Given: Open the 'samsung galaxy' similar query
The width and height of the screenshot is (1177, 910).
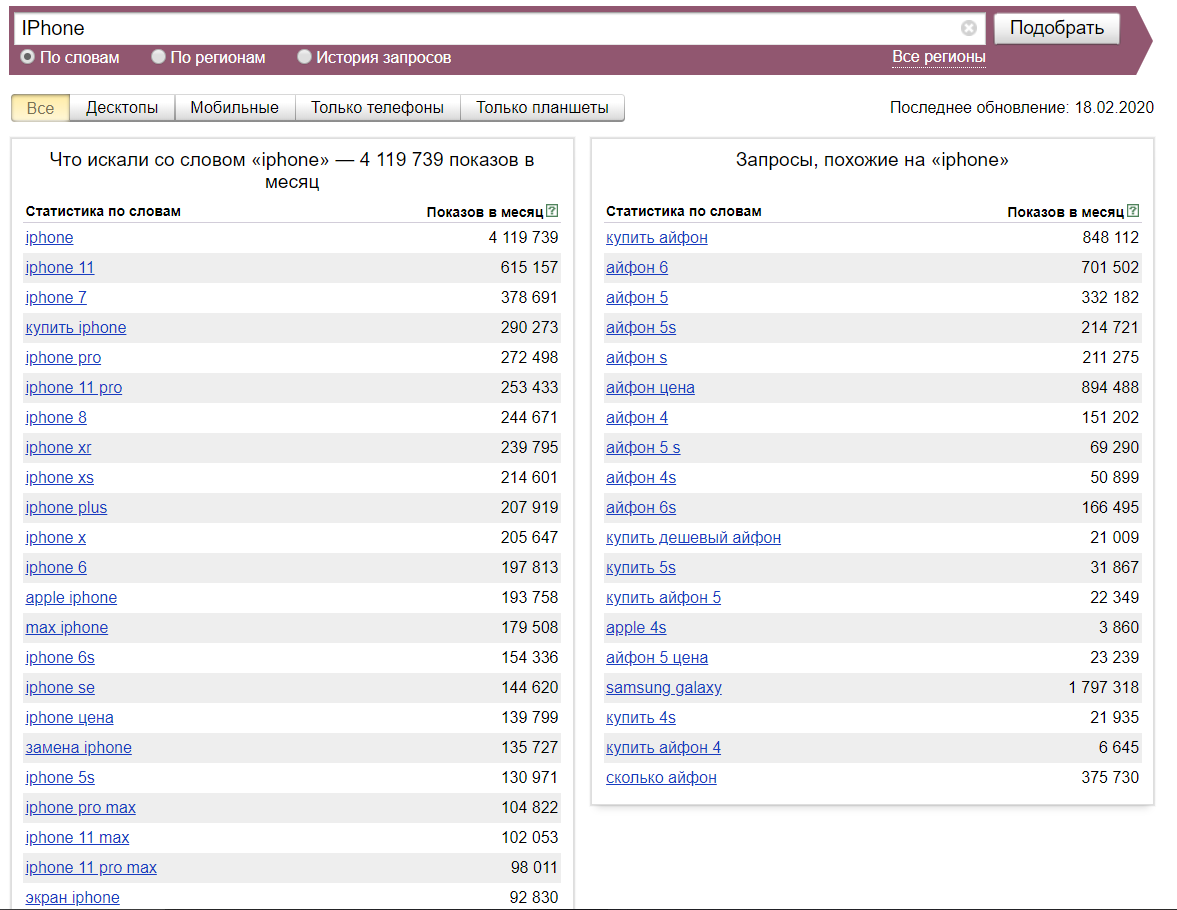Looking at the screenshot, I should (664, 688).
